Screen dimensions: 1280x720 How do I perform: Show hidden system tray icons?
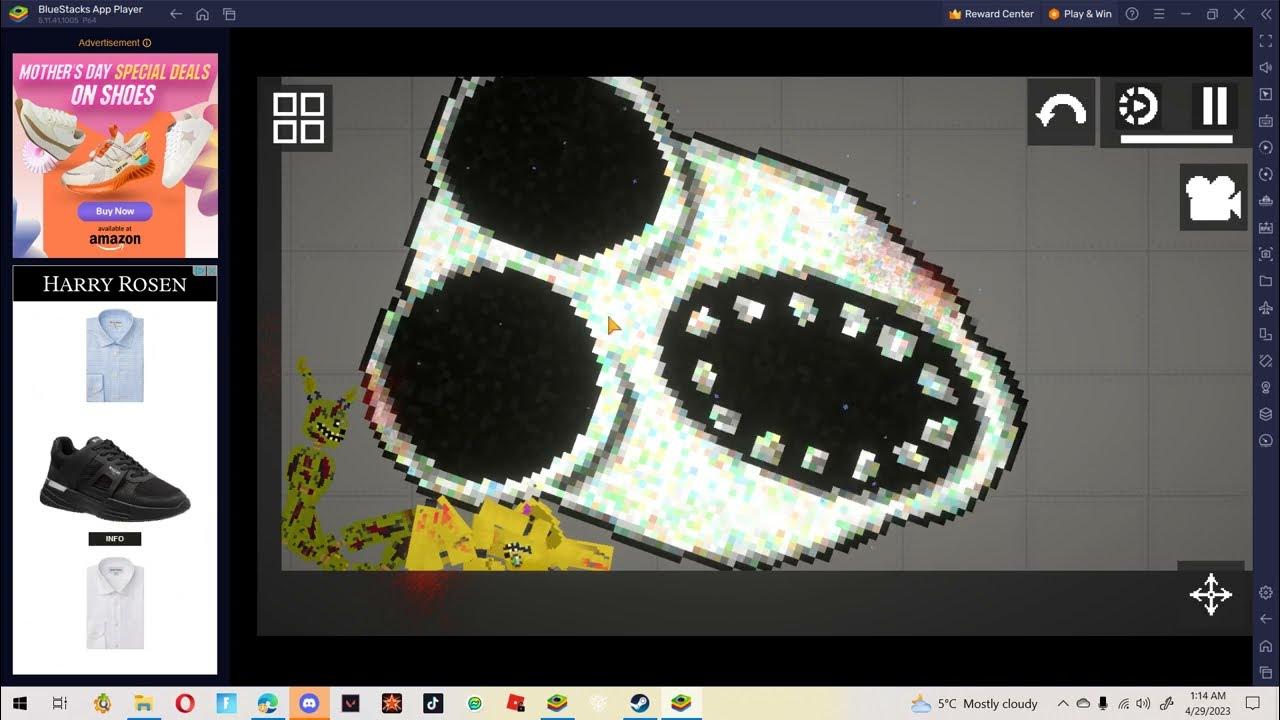point(1063,703)
